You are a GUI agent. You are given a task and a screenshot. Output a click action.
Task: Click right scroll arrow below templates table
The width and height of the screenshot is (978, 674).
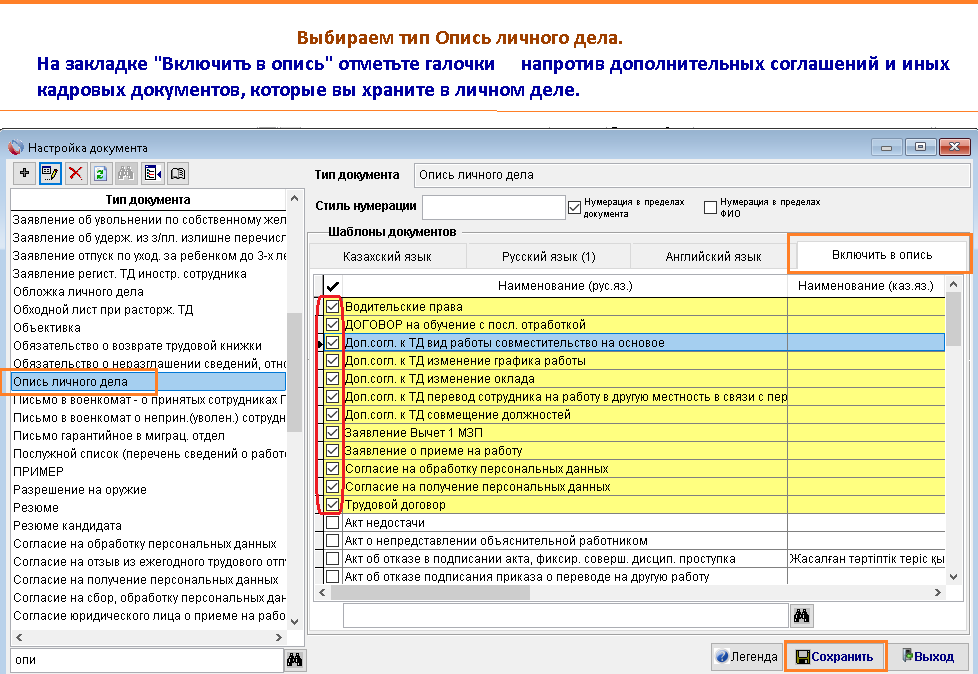click(937, 592)
